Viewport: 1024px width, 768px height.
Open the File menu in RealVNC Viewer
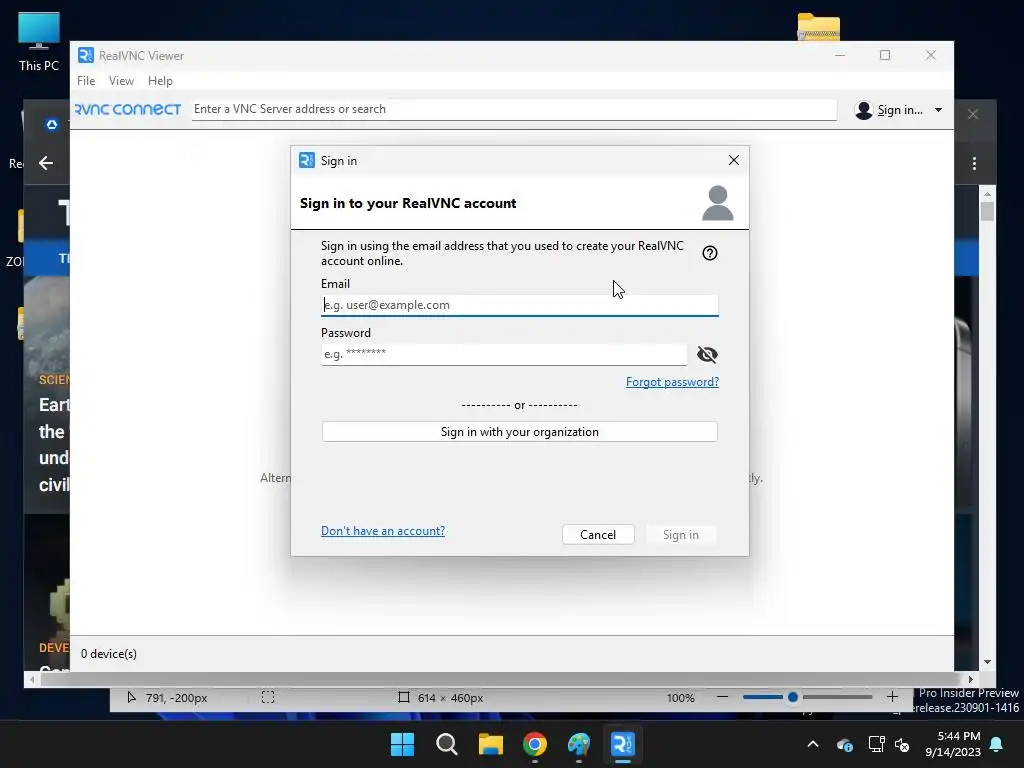pyautogui.click(x=86, y=81)
